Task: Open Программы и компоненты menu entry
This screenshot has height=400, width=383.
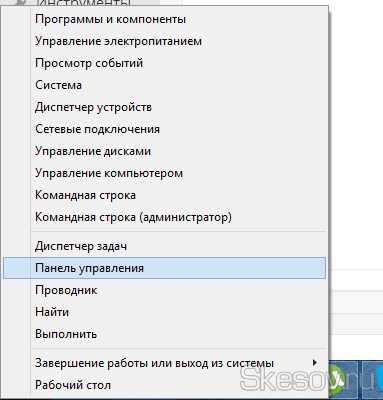Action: [x=164, y=19]
